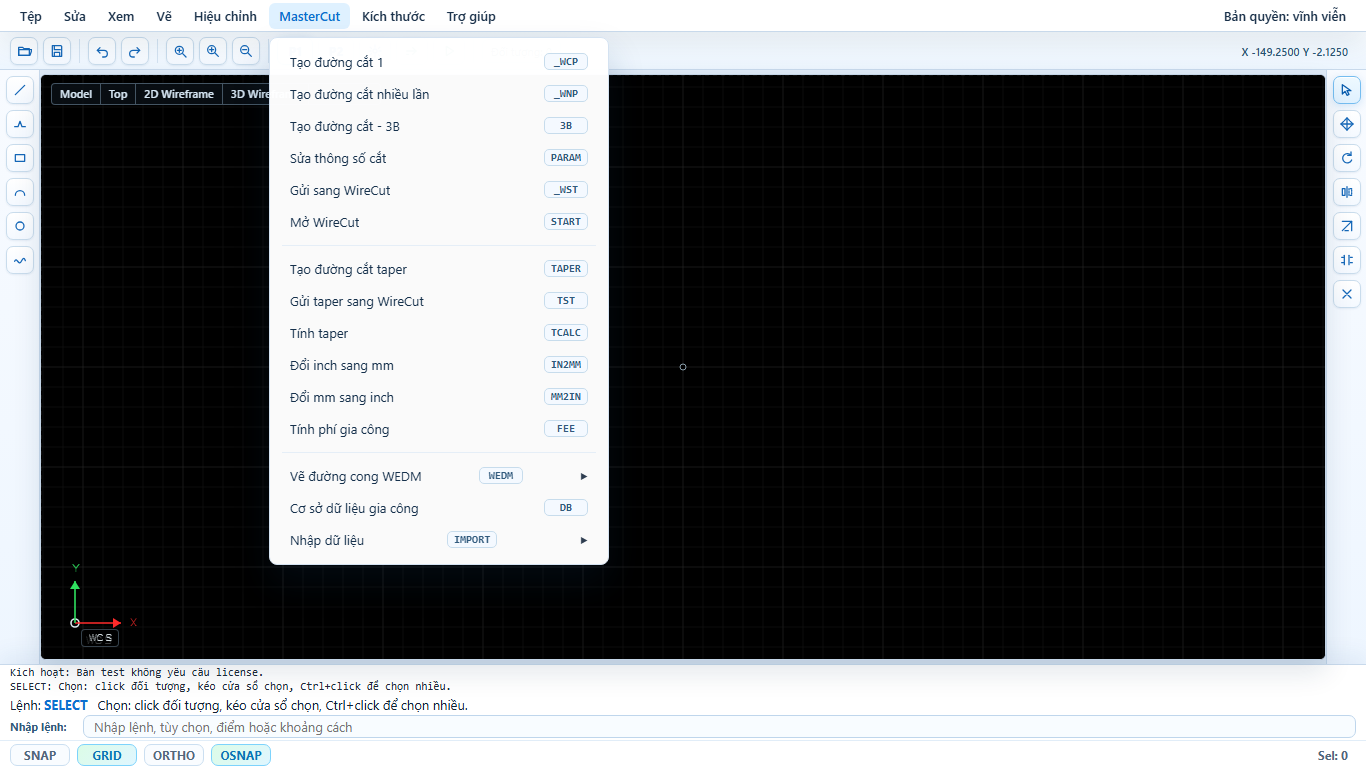Expand the Nhập dữ liệu submenu

[x=439, y=540]
